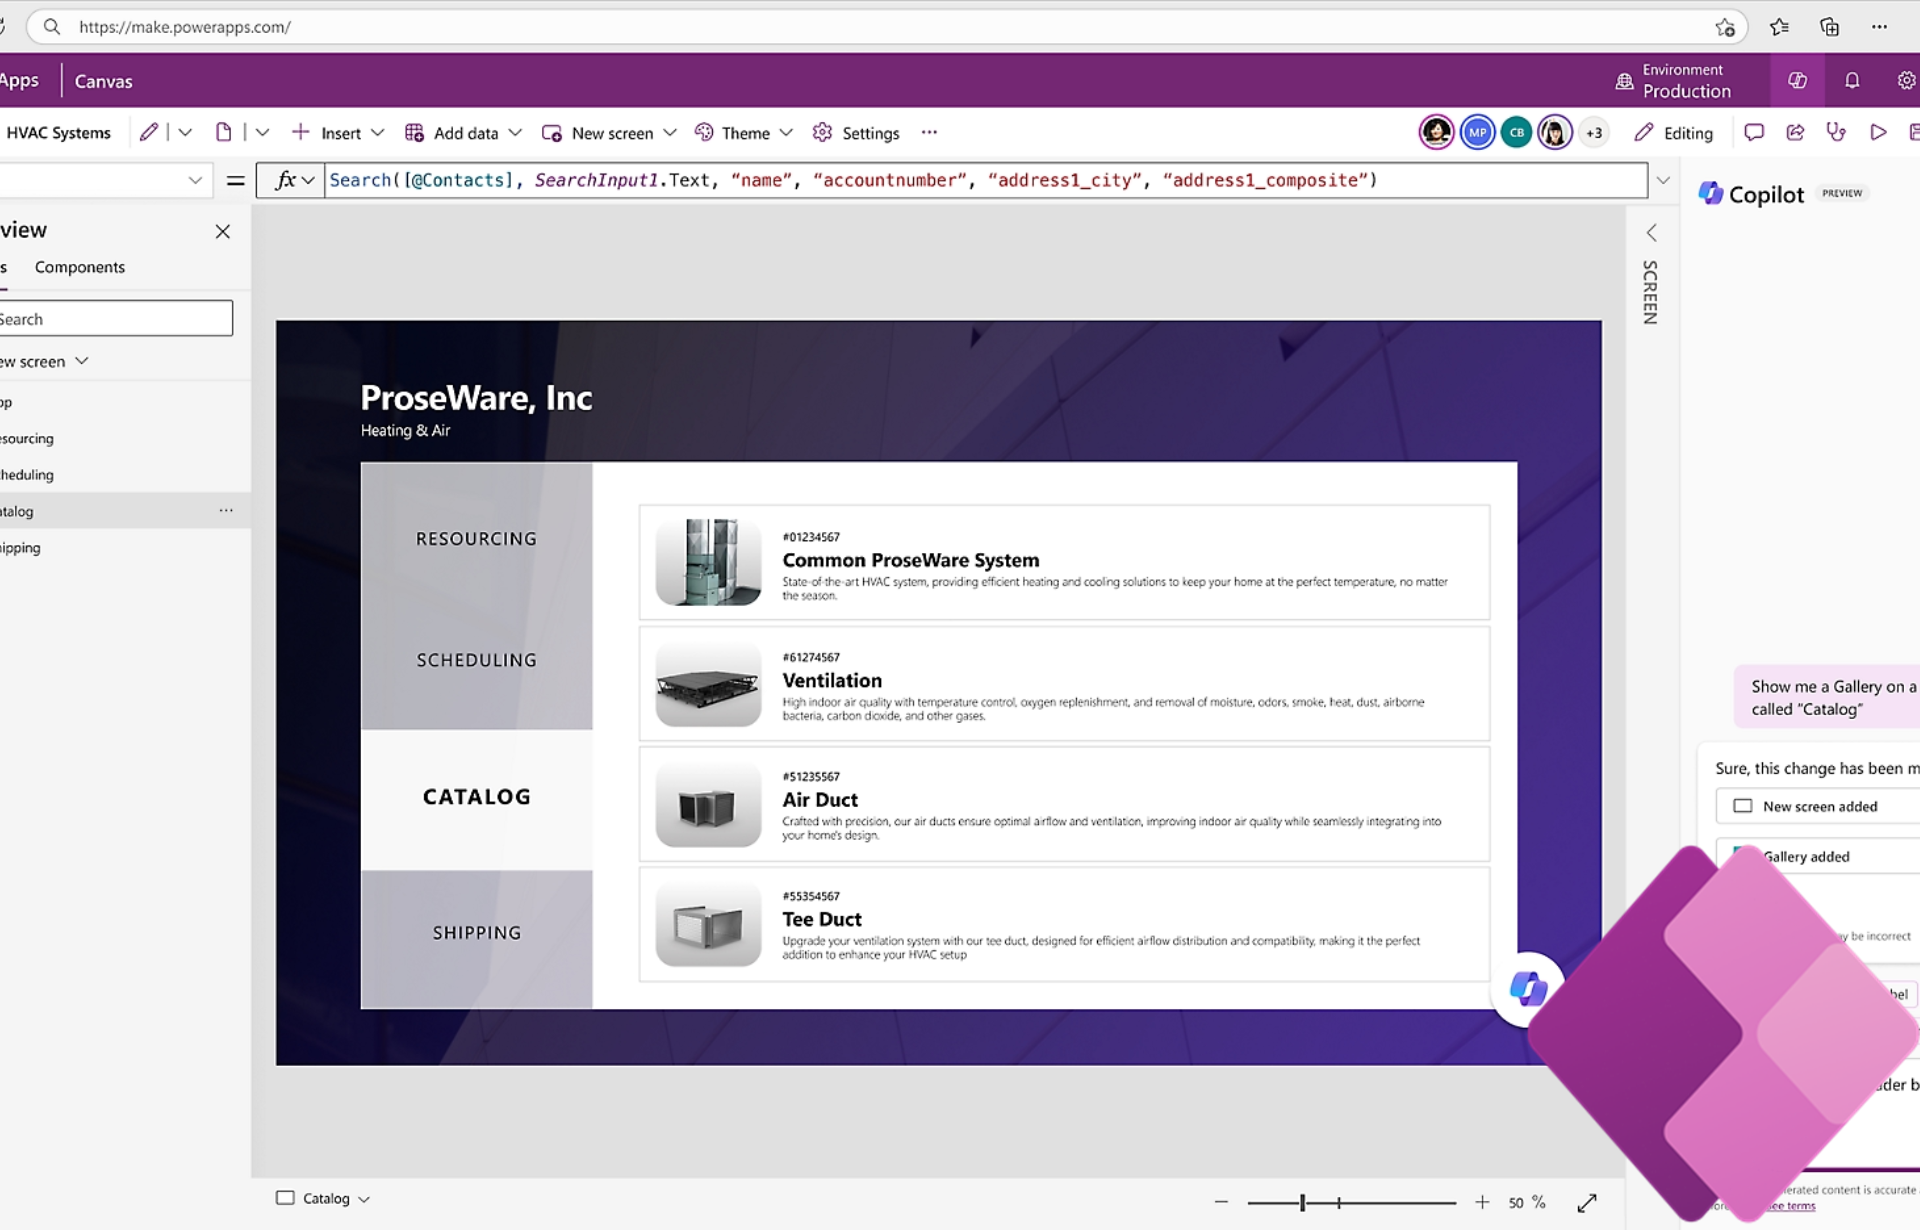The width and height of the screenshot is (1920, 1230).
Task: Click the fit-to-window expand arrow icon
Action: click(1587, 1202)
